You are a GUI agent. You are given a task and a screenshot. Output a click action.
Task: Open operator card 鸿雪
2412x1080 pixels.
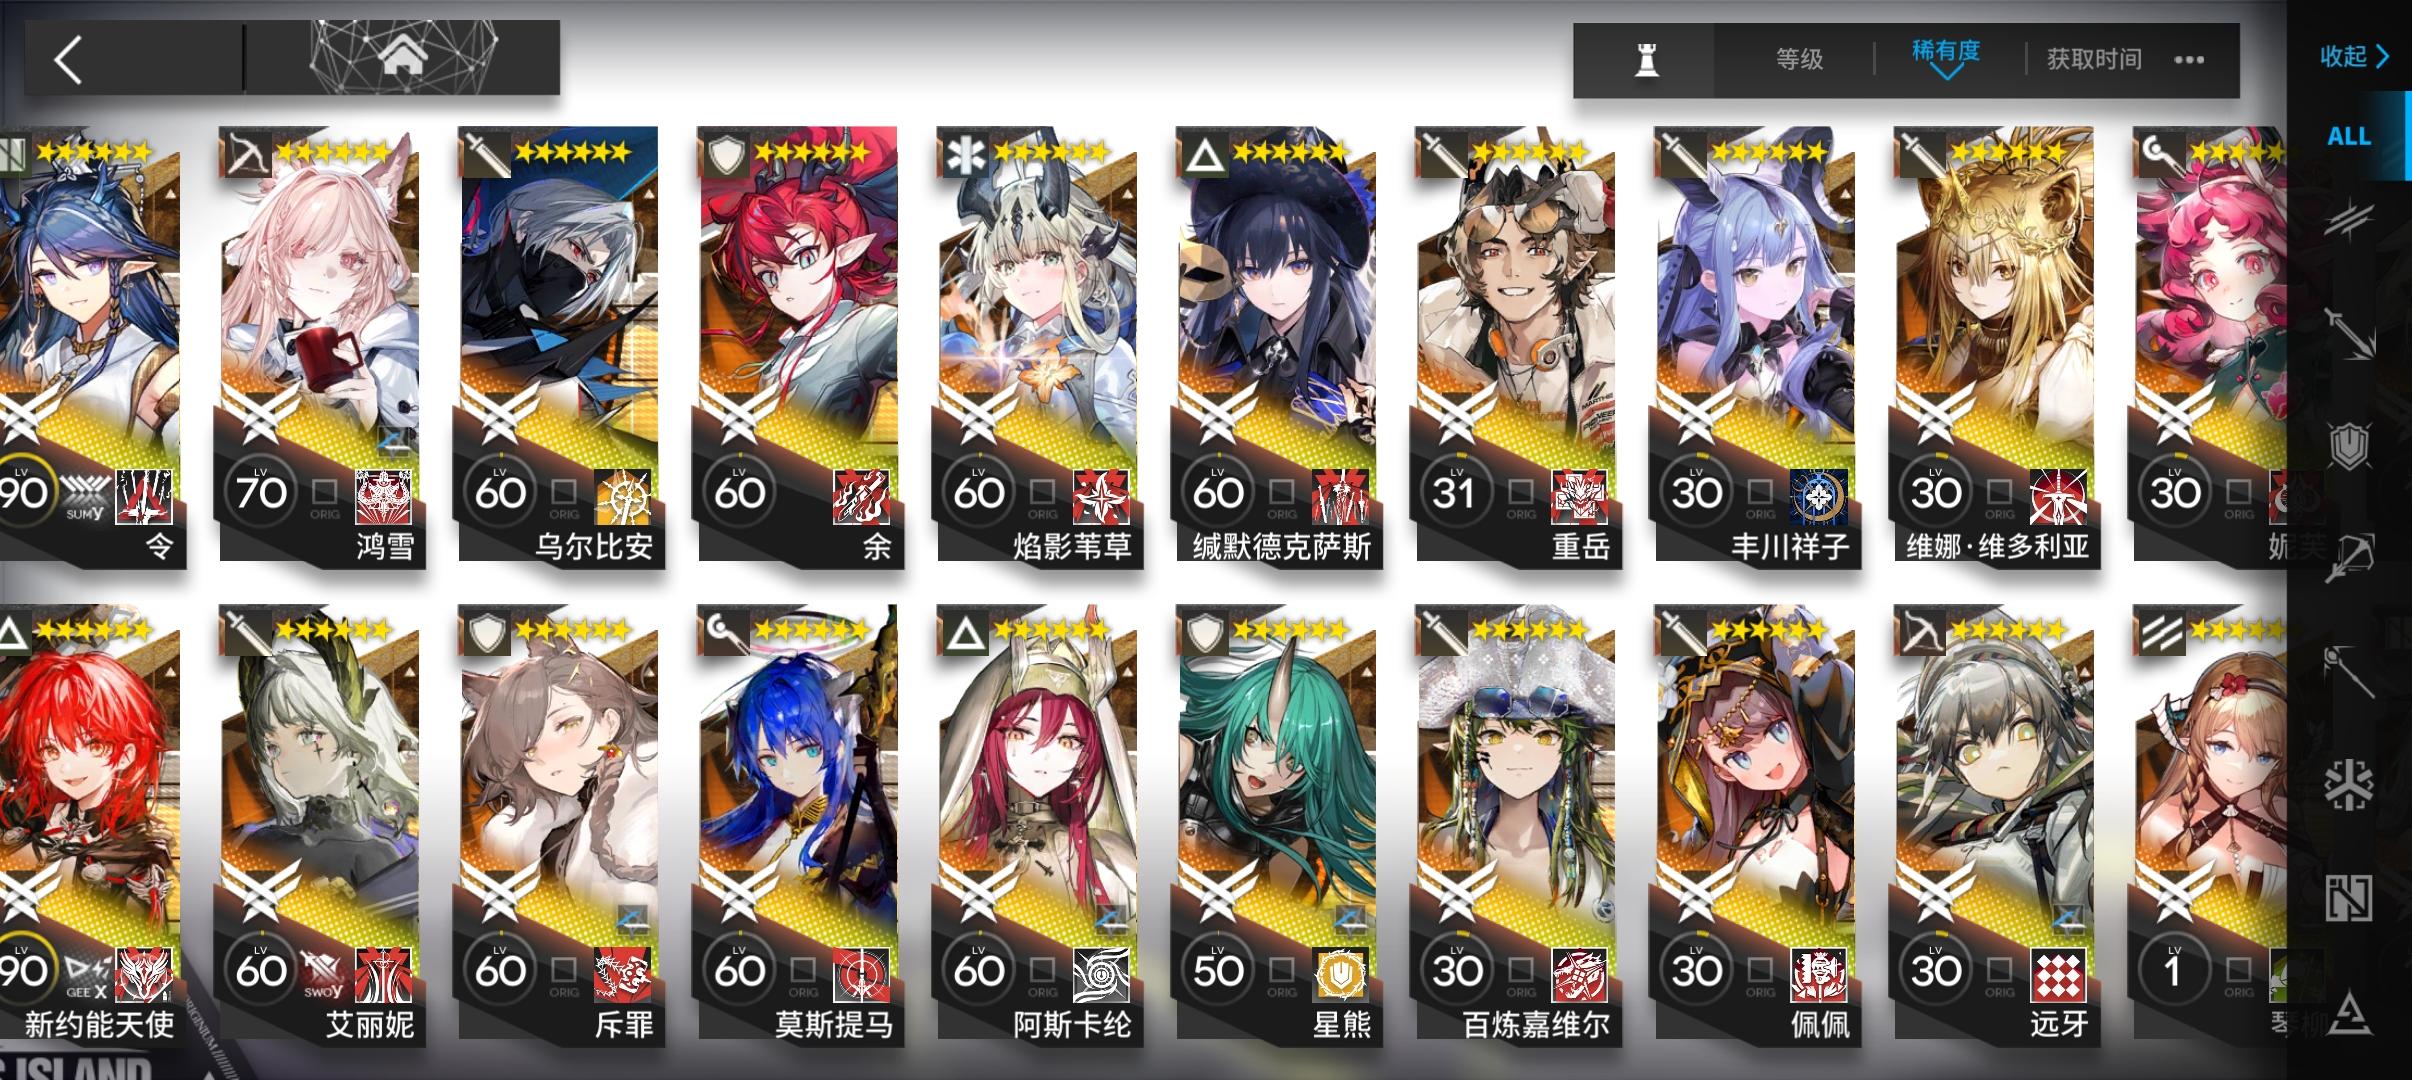click(320, 347)
